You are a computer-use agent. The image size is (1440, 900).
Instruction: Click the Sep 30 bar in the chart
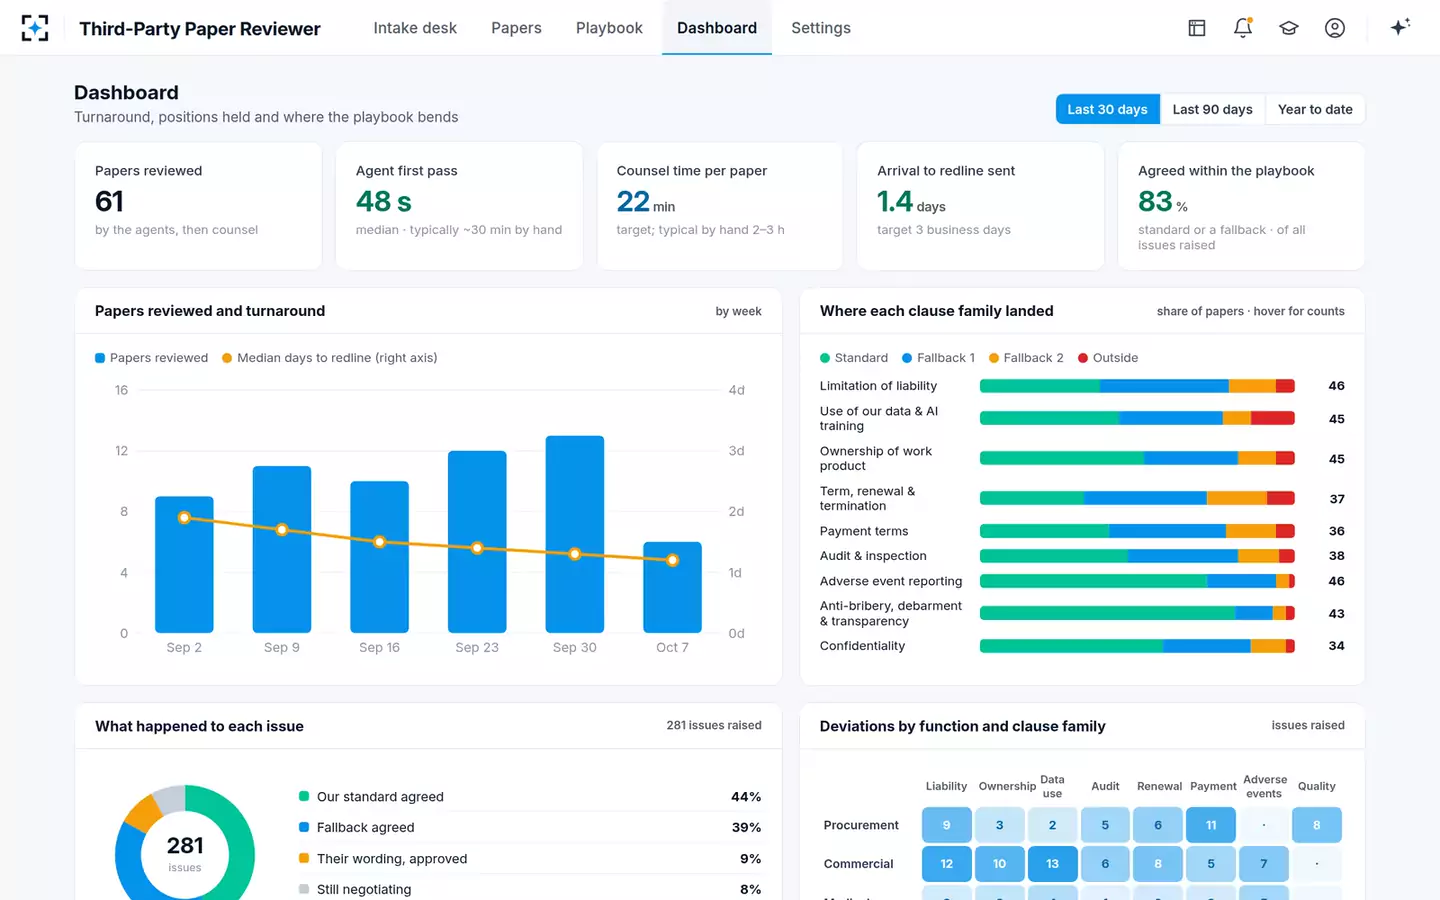click(575, 535)
